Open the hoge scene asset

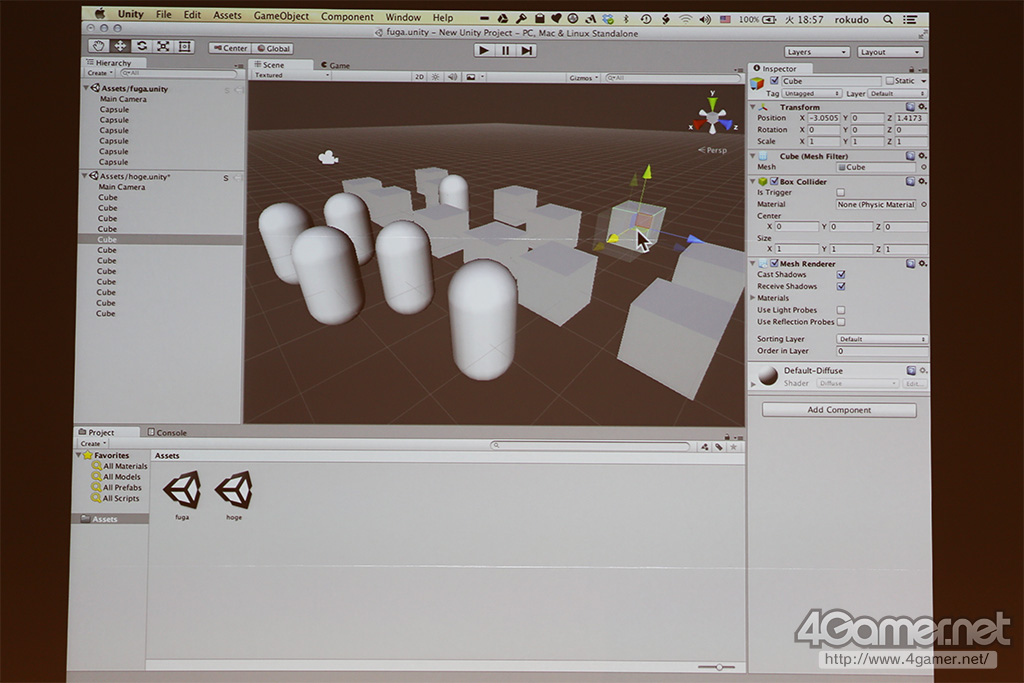coord(234,492)
